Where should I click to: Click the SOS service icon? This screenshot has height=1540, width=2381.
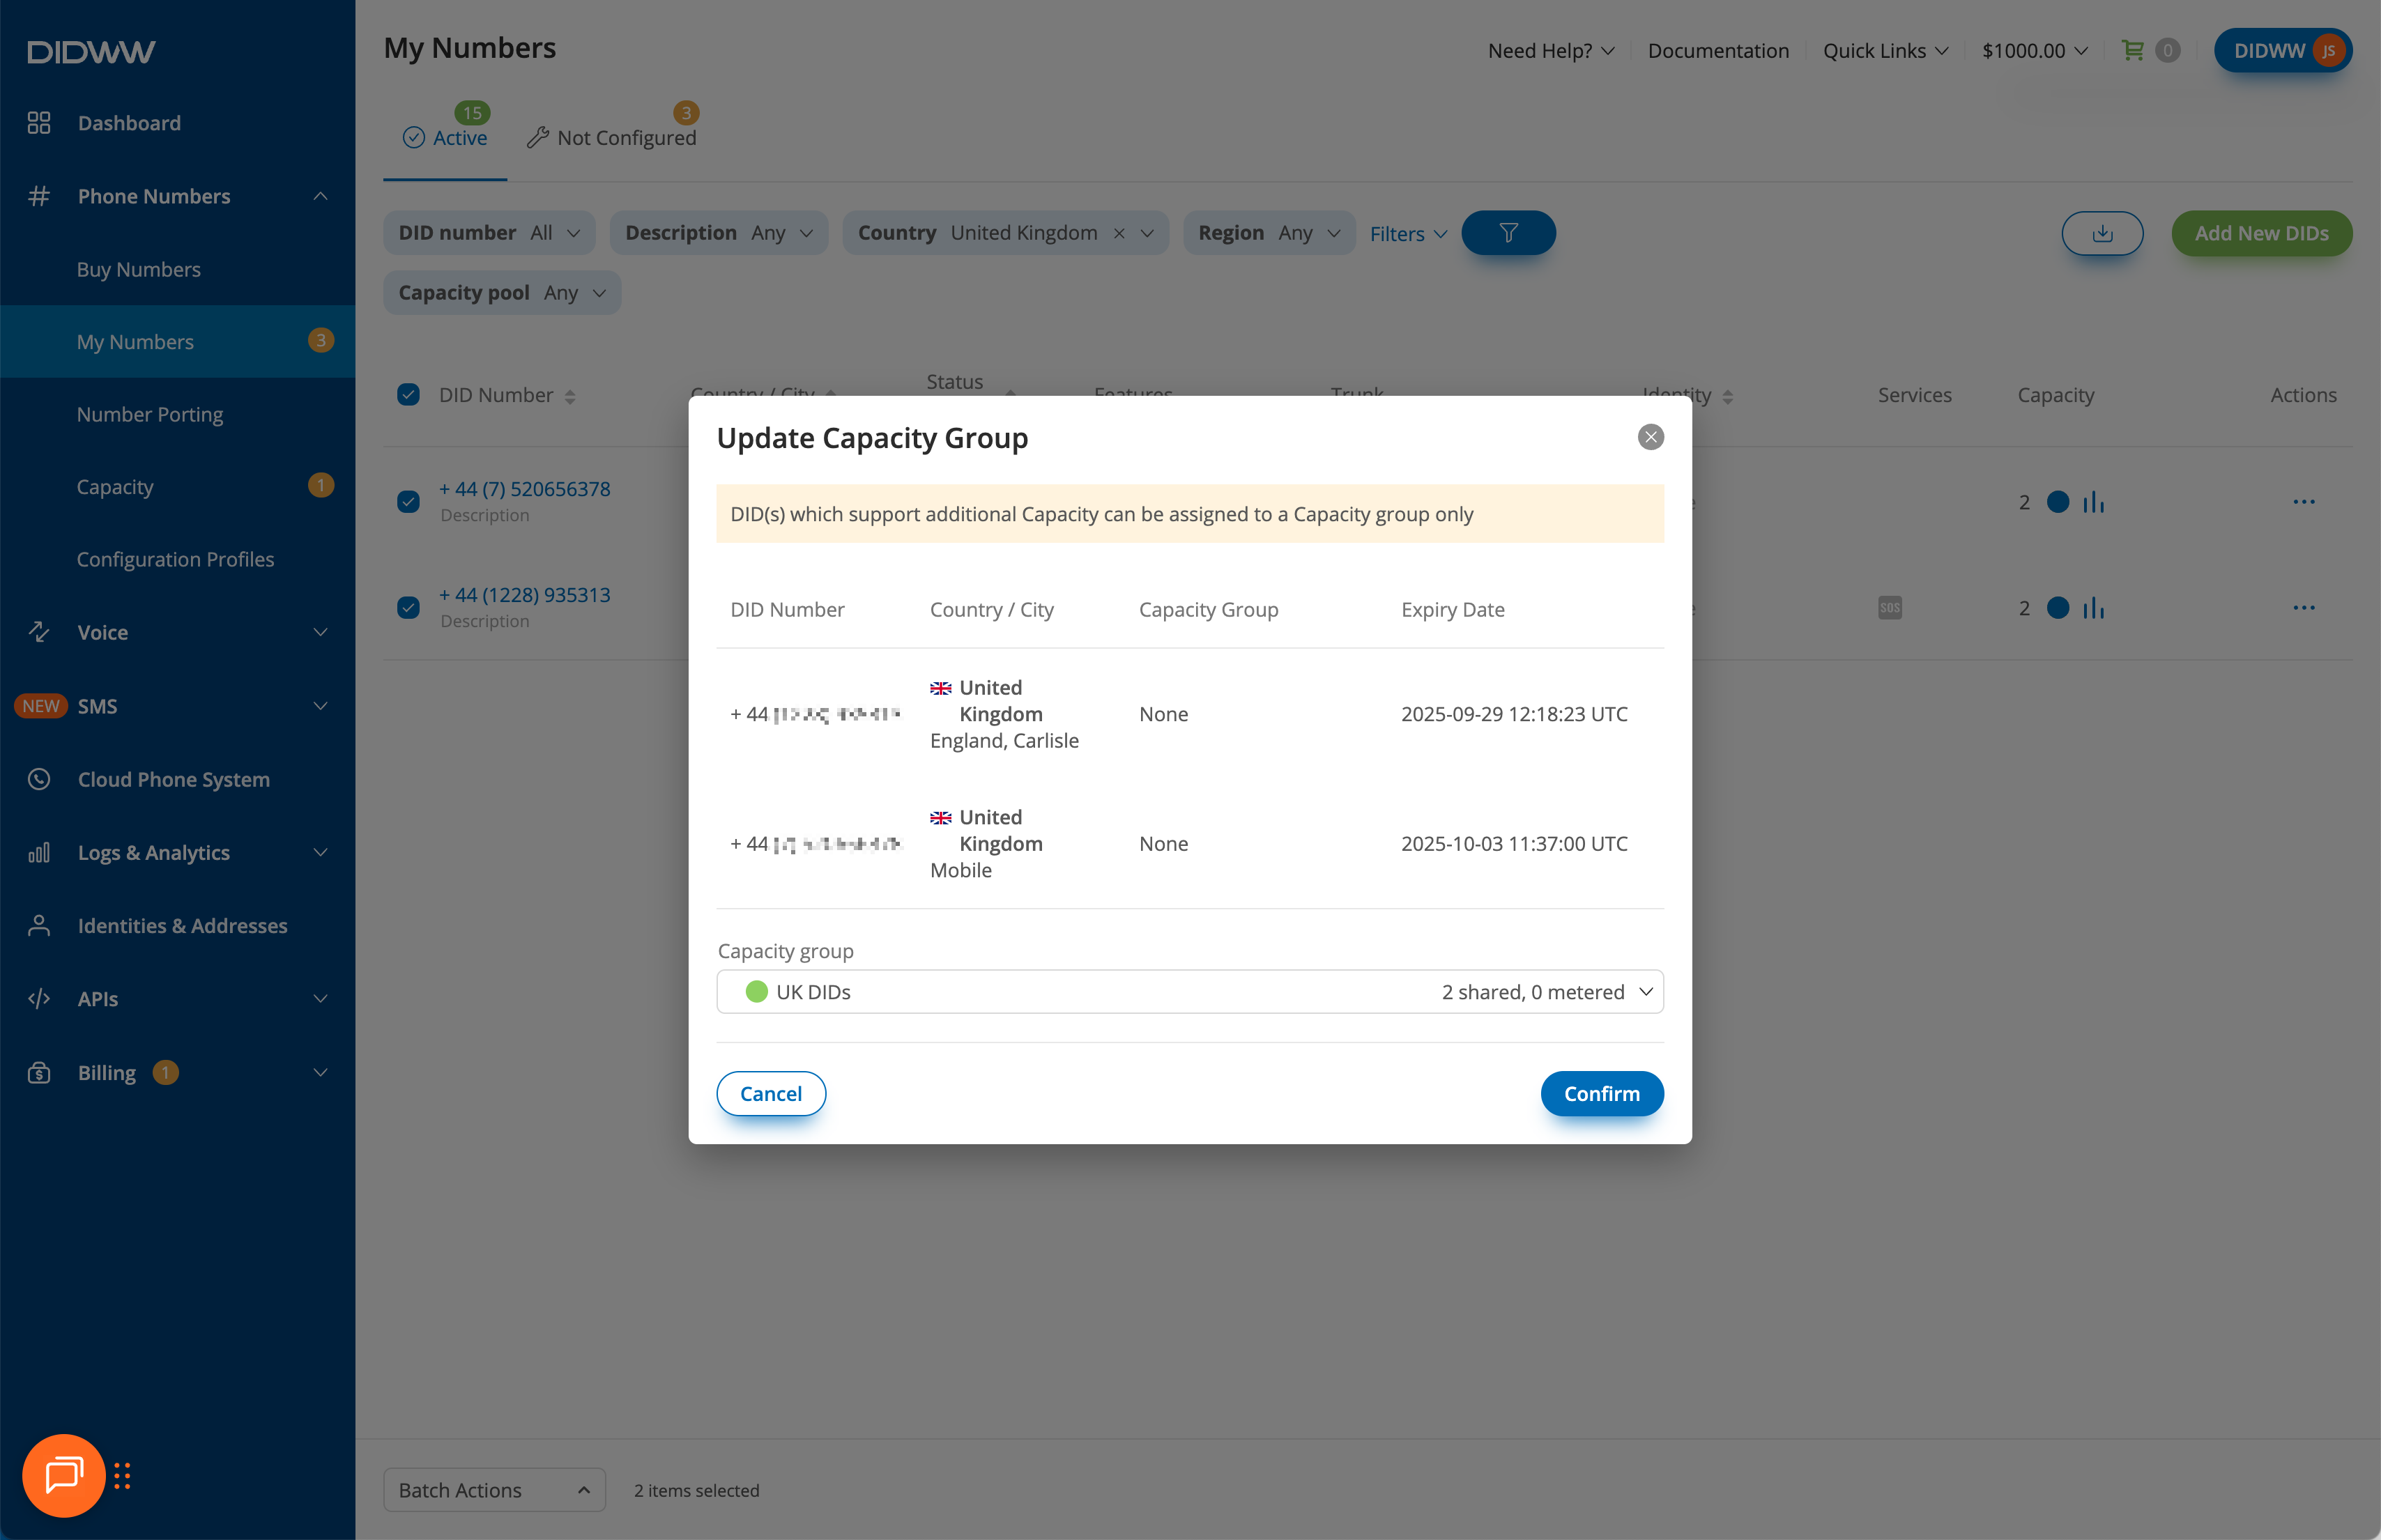point(1889,608)
